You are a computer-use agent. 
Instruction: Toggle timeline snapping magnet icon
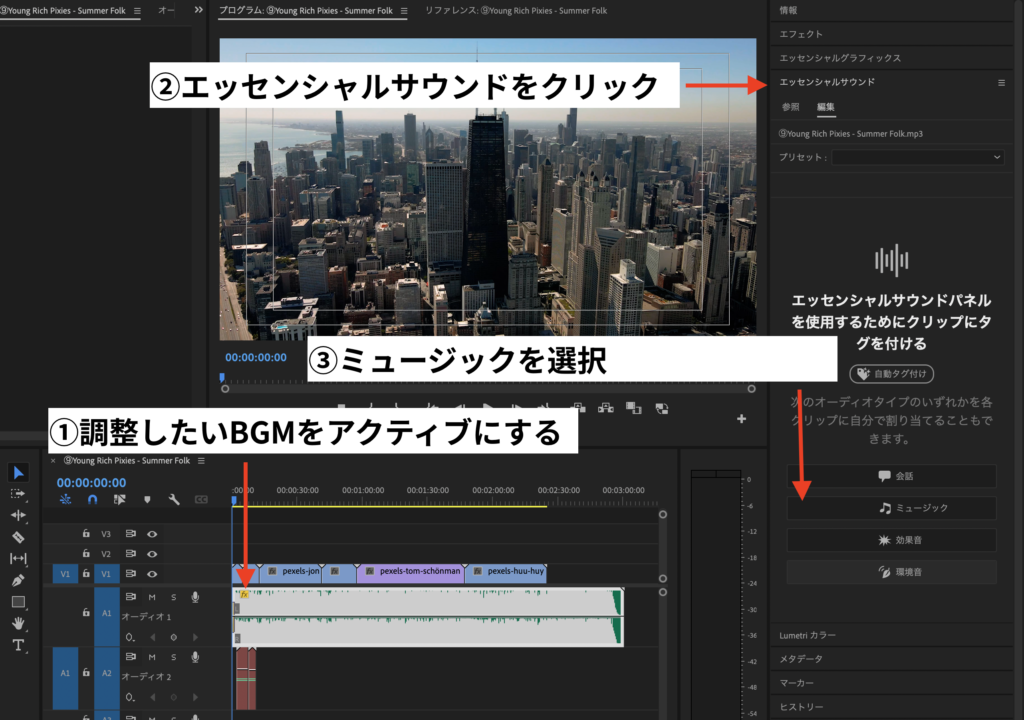point(93,499)
